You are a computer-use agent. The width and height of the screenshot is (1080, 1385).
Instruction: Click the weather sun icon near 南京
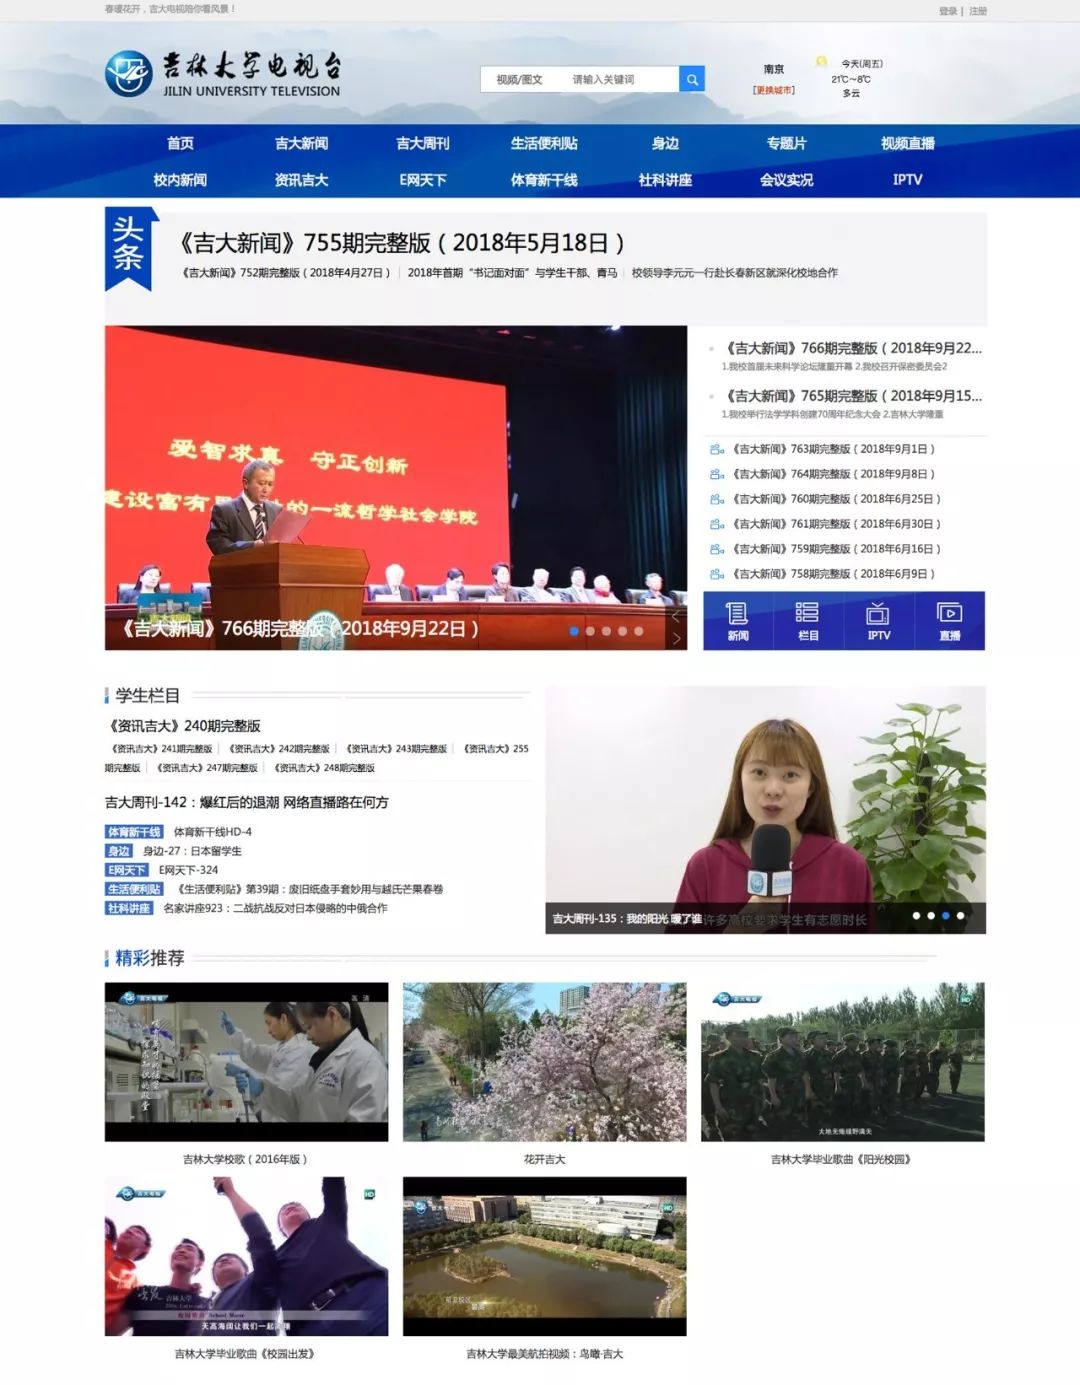(x=822, y=62)
